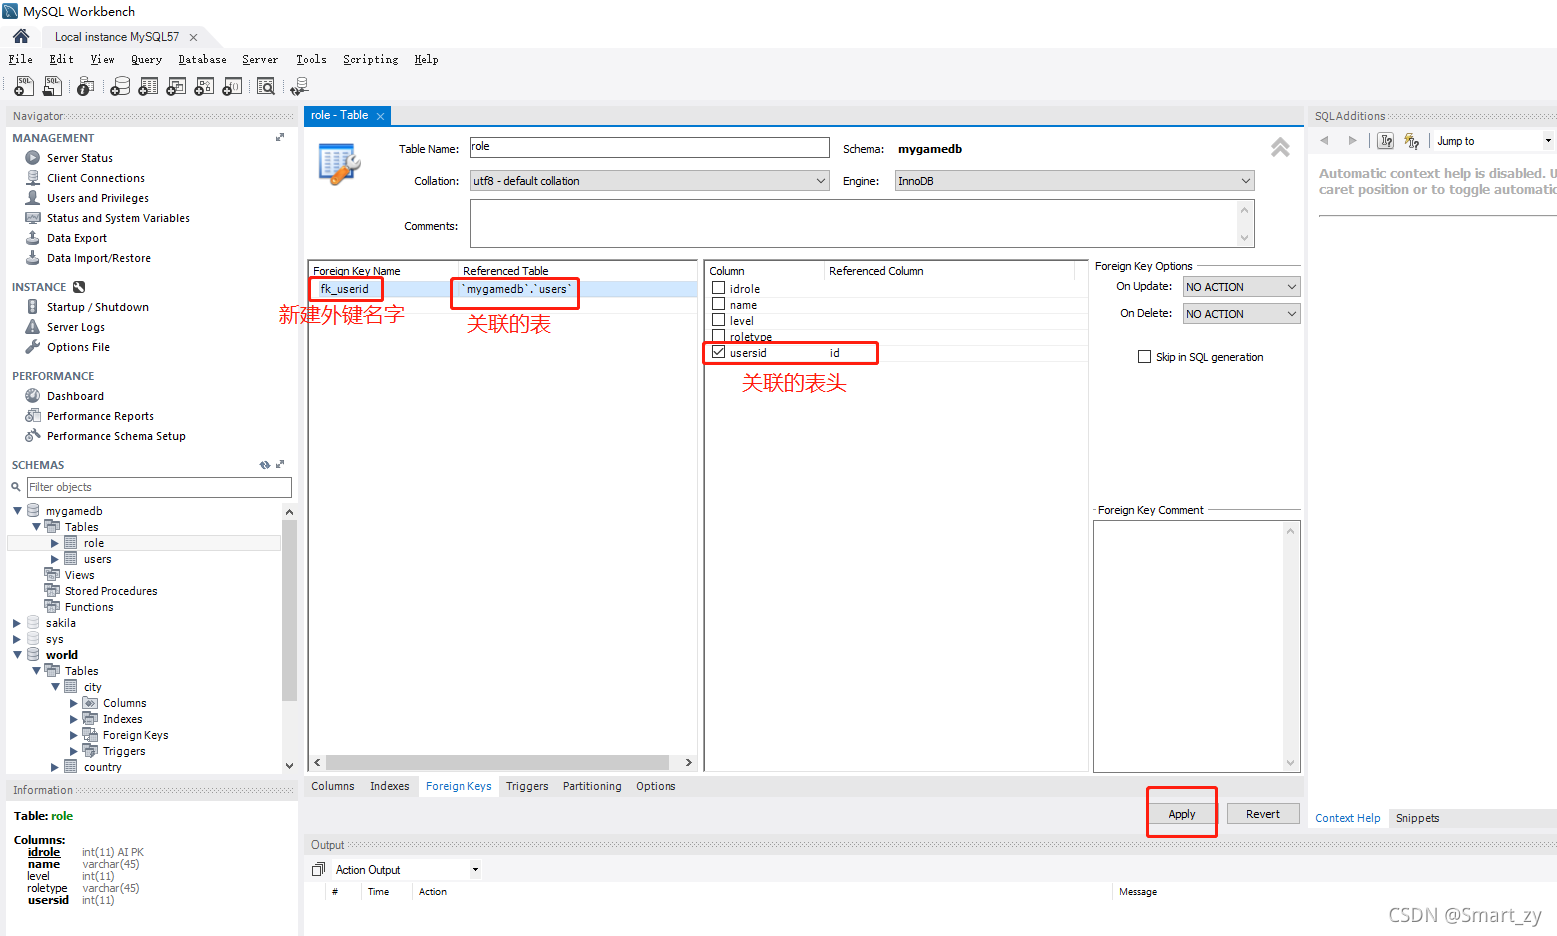Viewport: 1557px width, 936px height.
Task: Create a new stored procedure icon
Action: (204, 87)
